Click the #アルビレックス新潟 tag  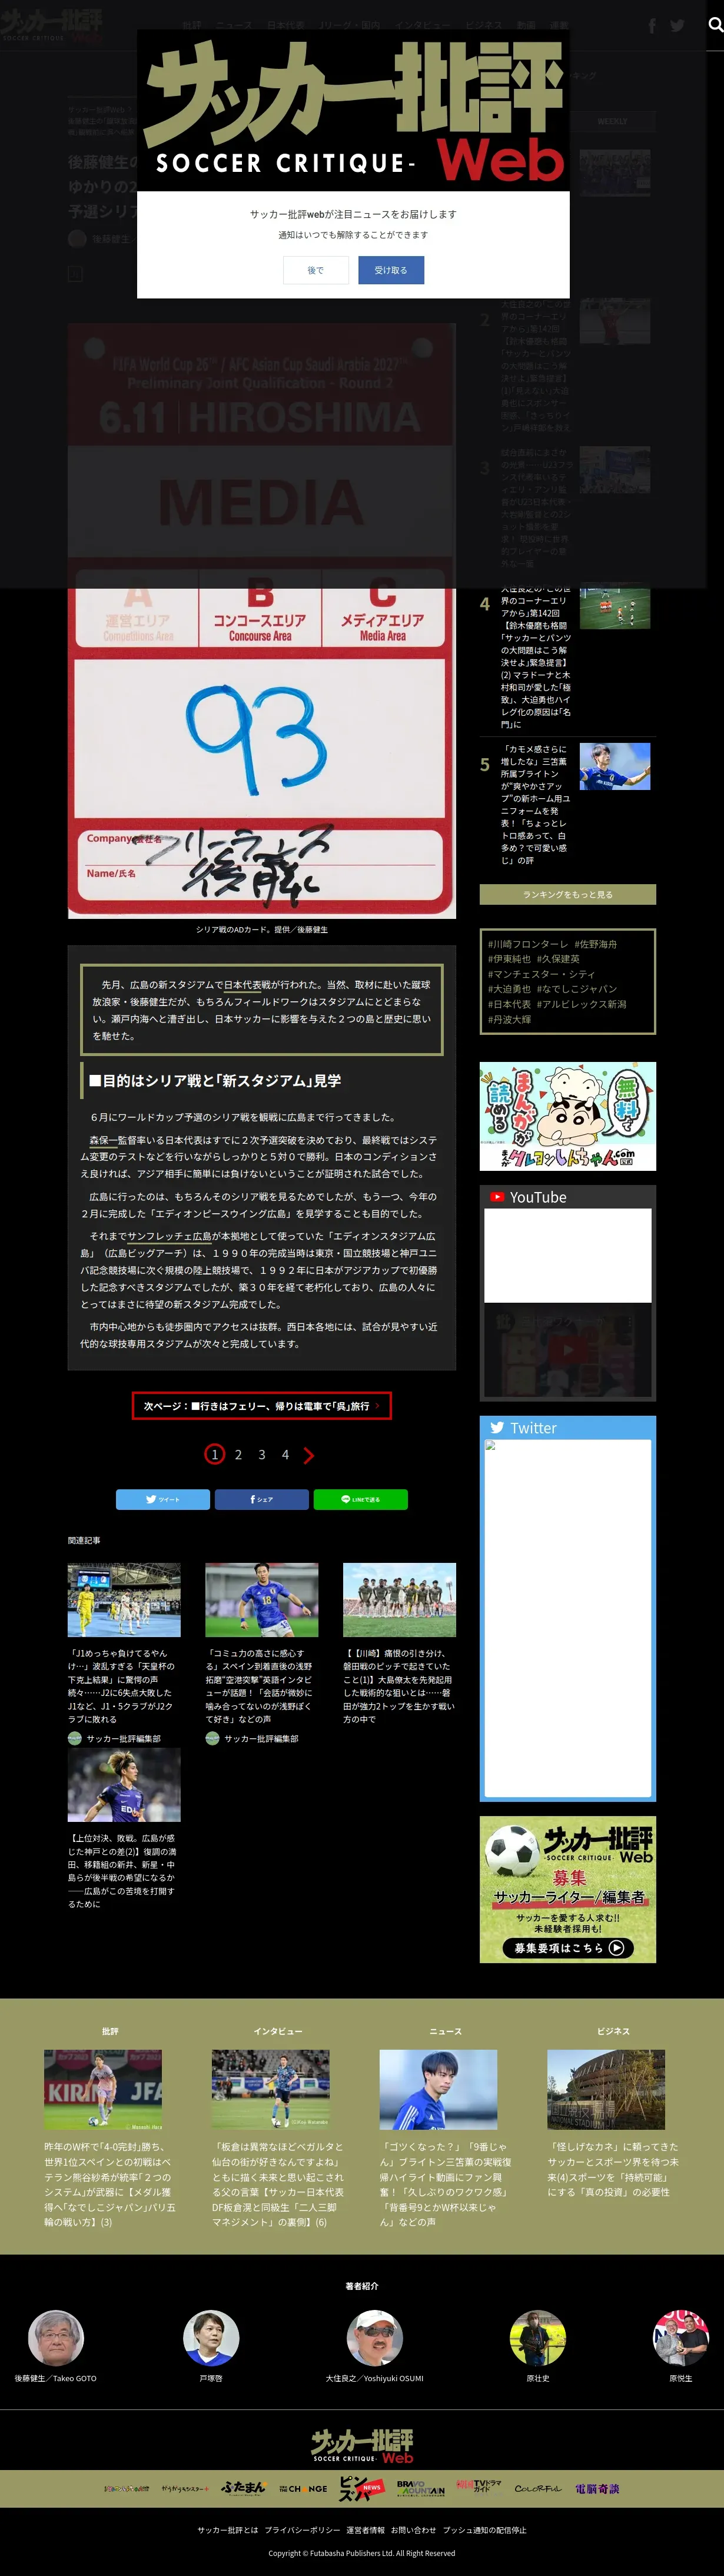pos(581,1004)
